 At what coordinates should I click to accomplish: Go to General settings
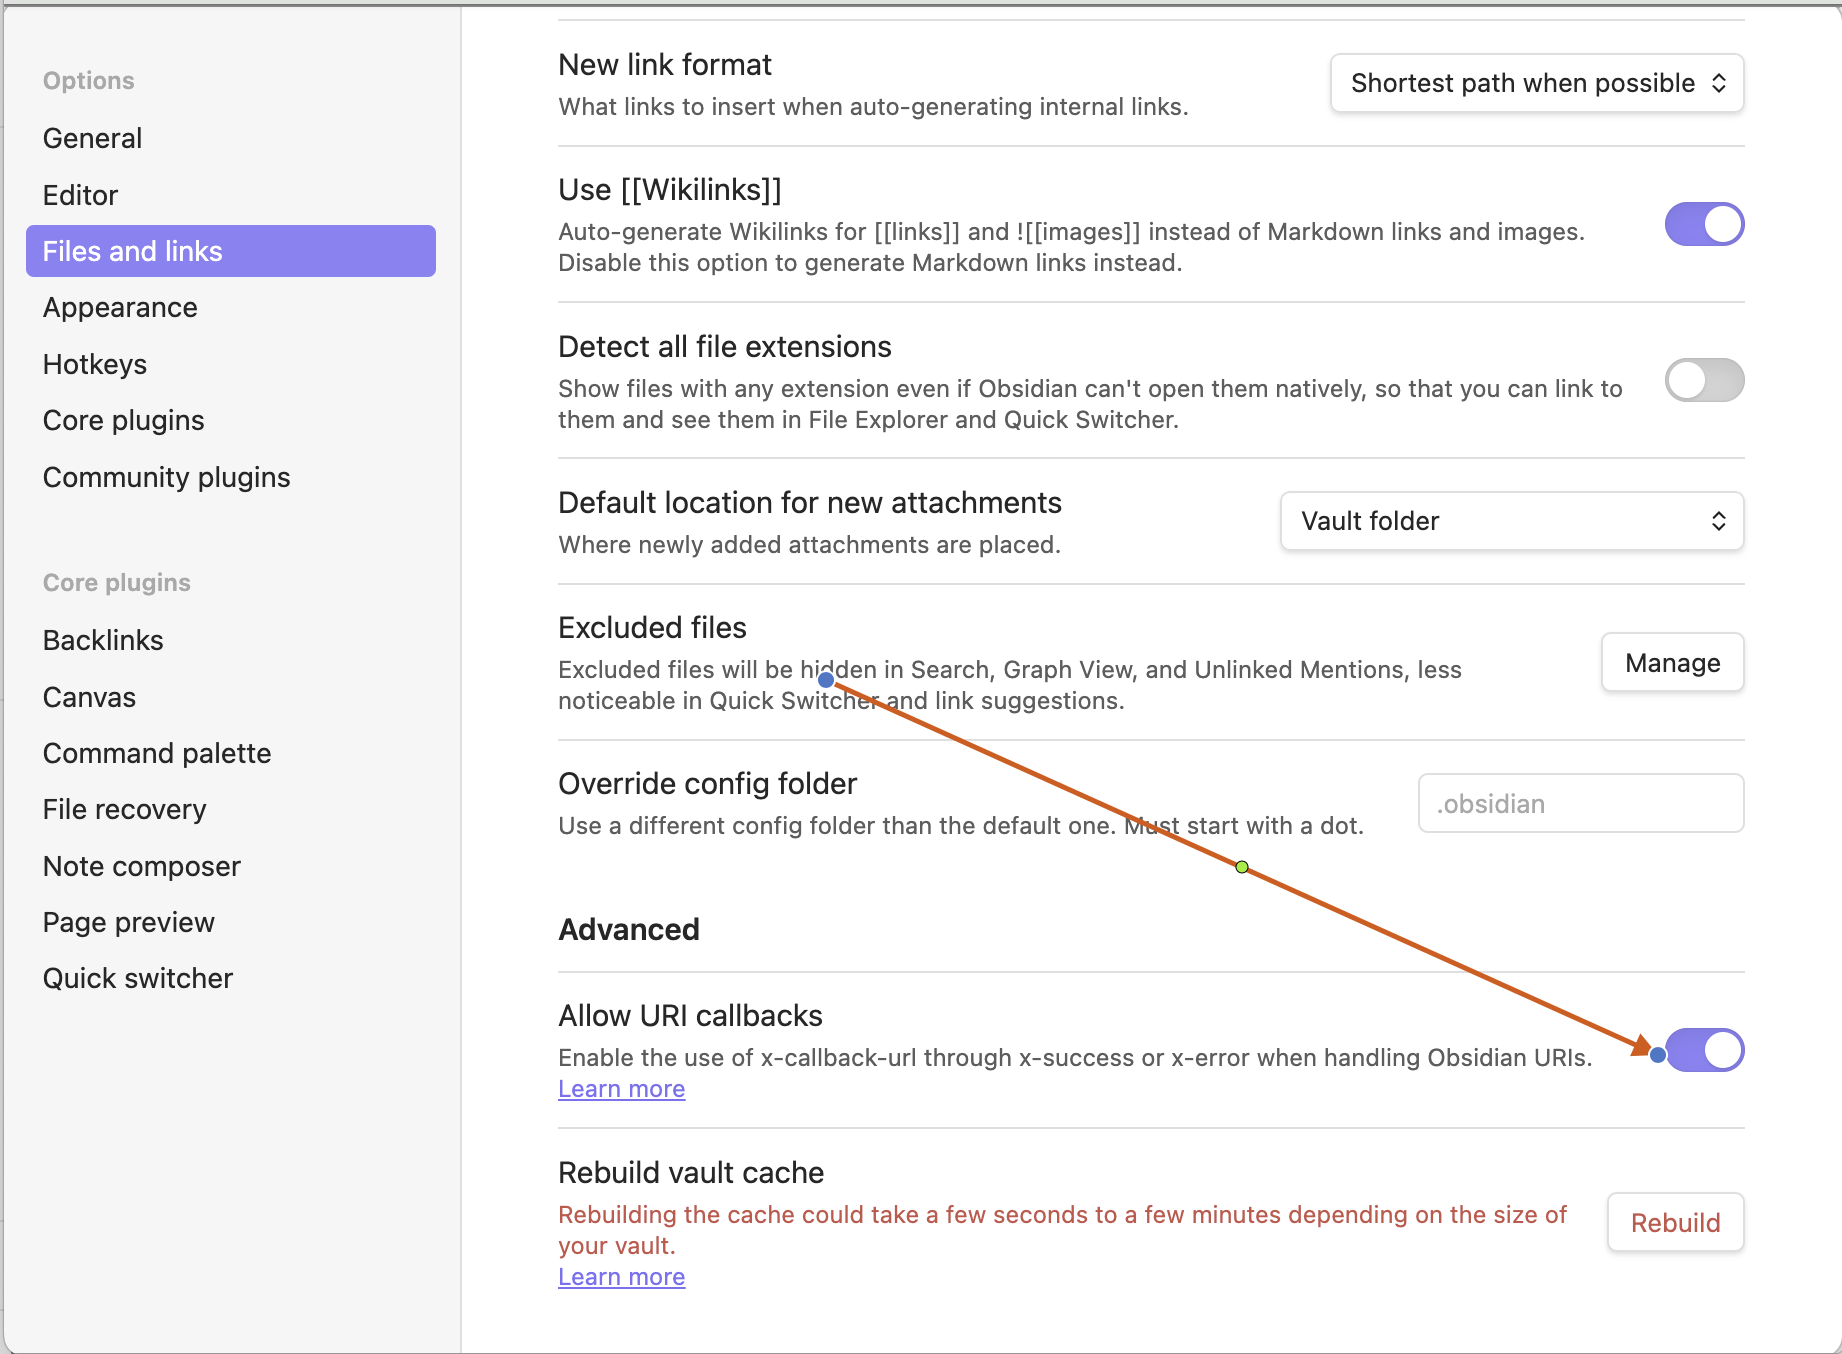pyautogui.click(x=92, y=138)
